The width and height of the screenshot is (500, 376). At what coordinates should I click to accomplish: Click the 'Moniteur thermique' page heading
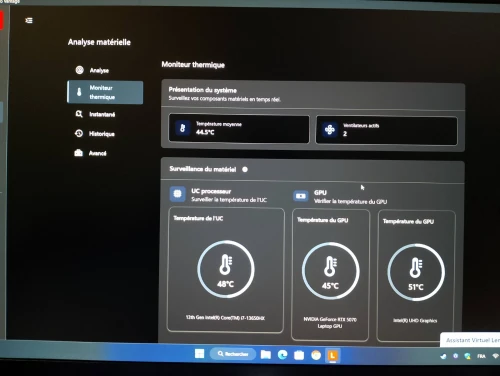pyautogui.click(x=193, y=65)
